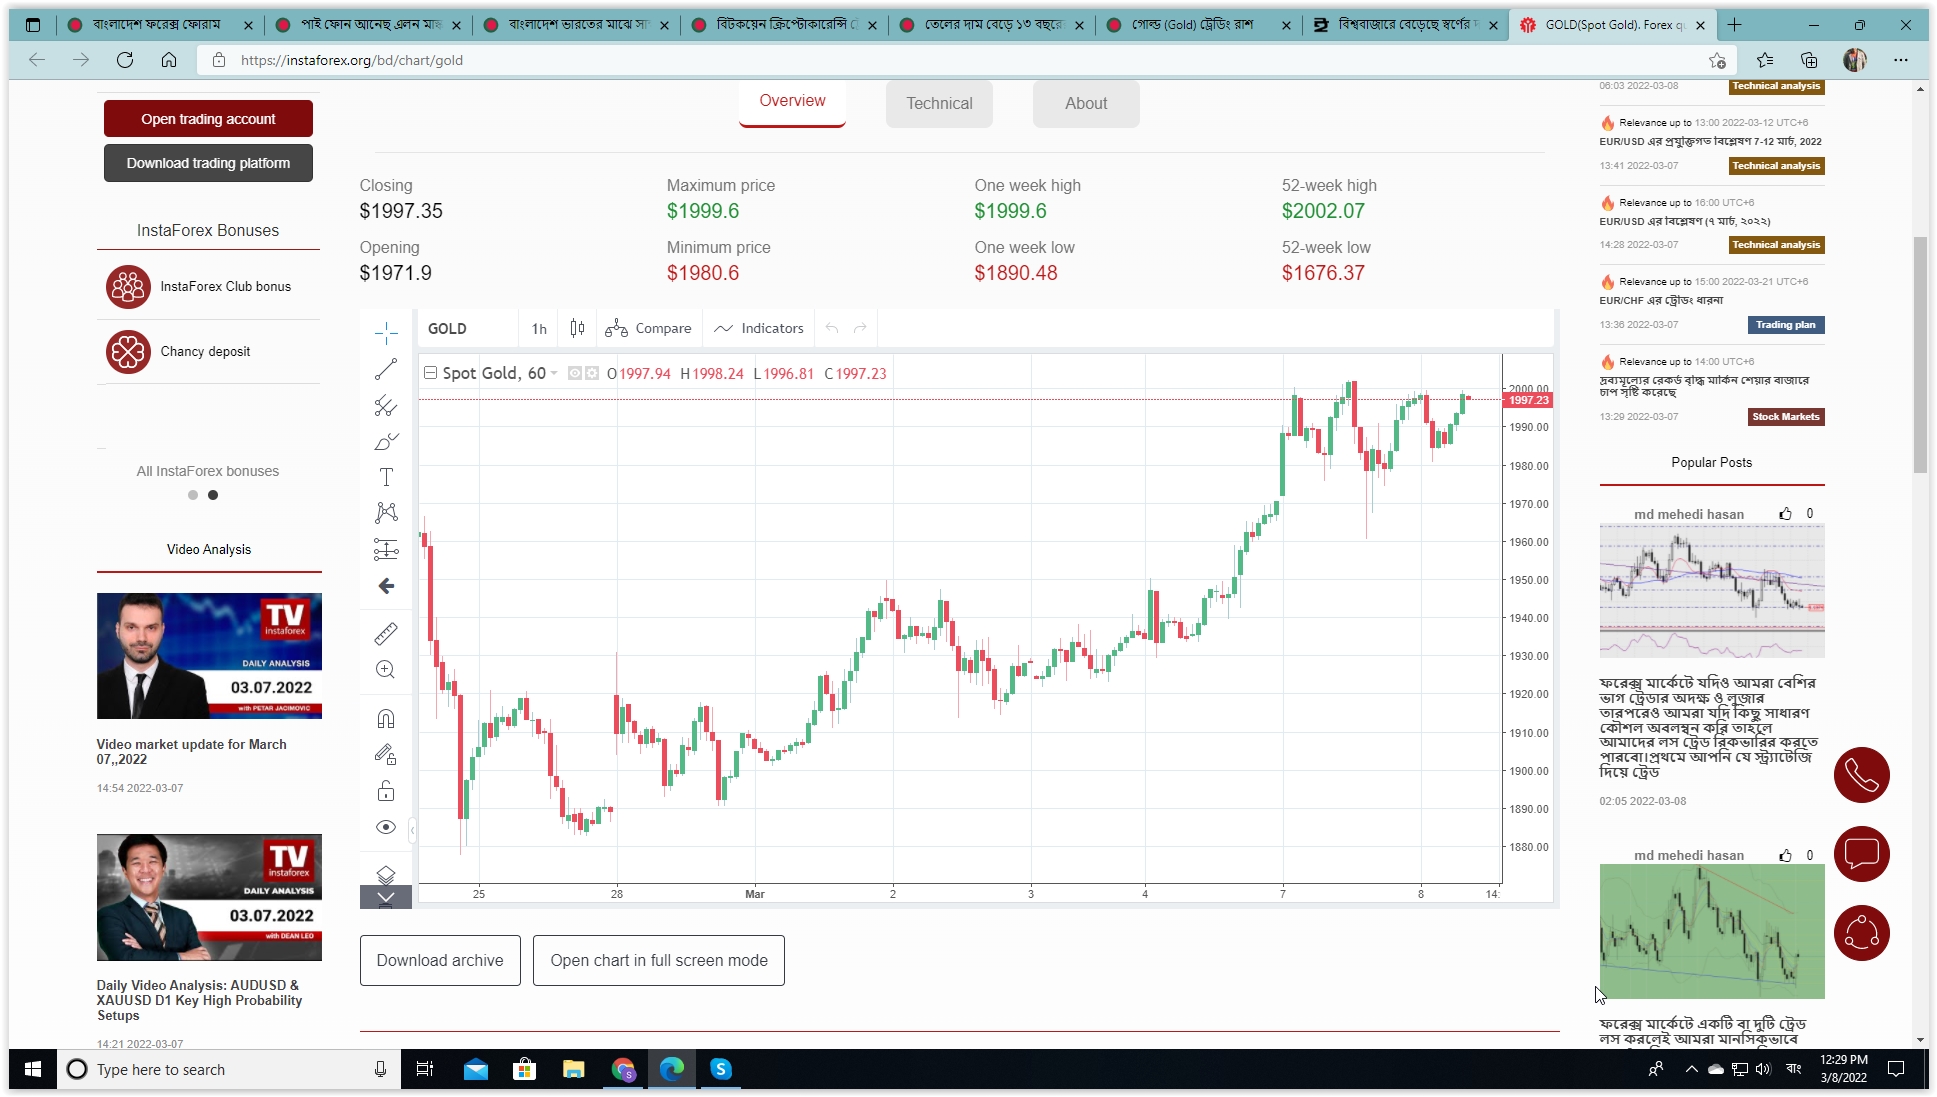Click Open trading account button
1937x1097 pixels.
pyautogui.click(x=208, y=119)
